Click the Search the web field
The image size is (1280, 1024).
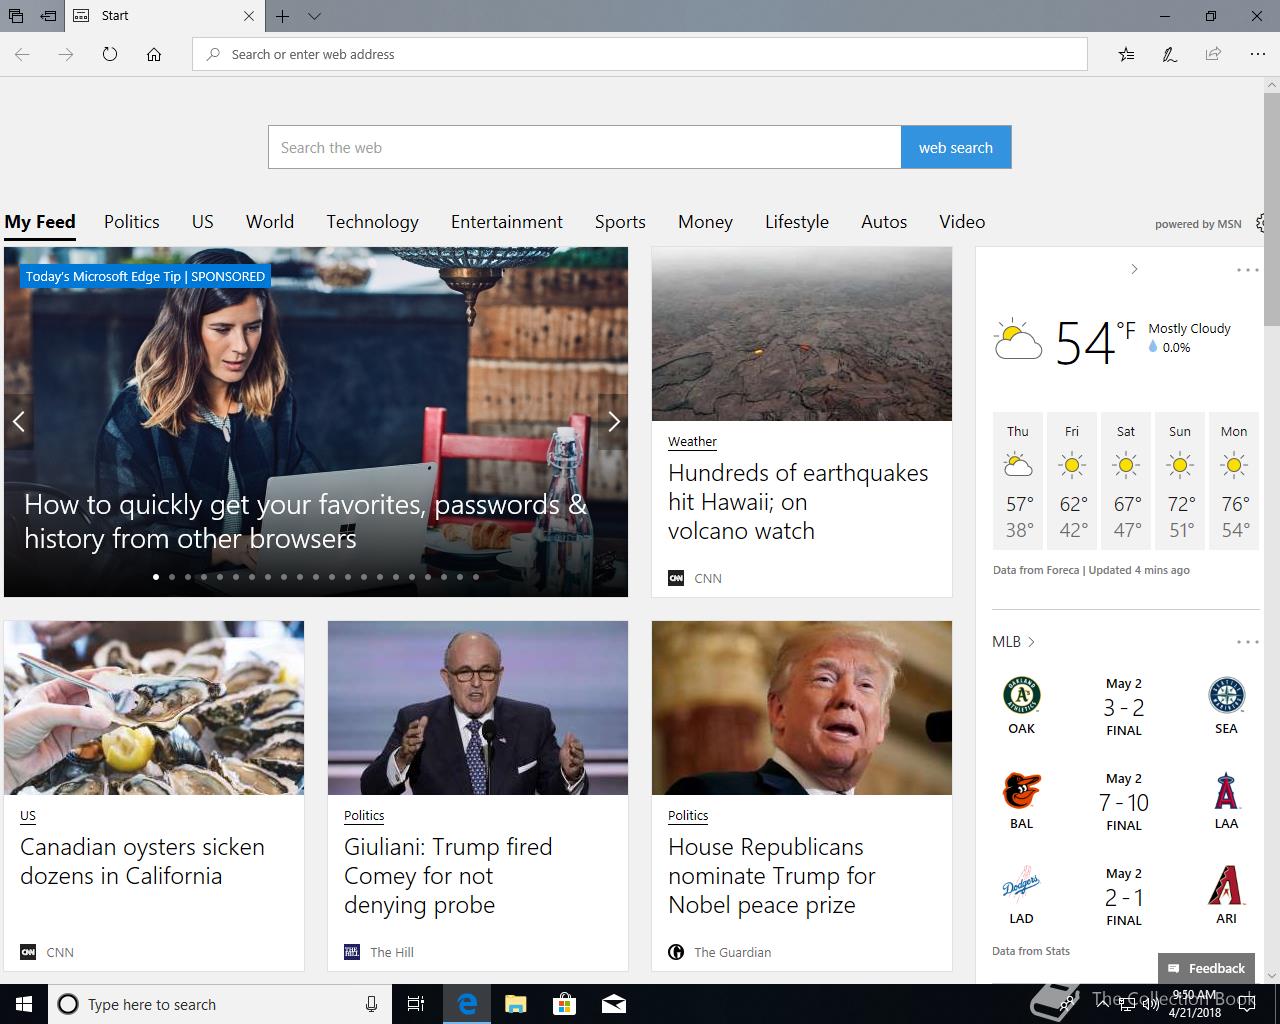[584, 147]
